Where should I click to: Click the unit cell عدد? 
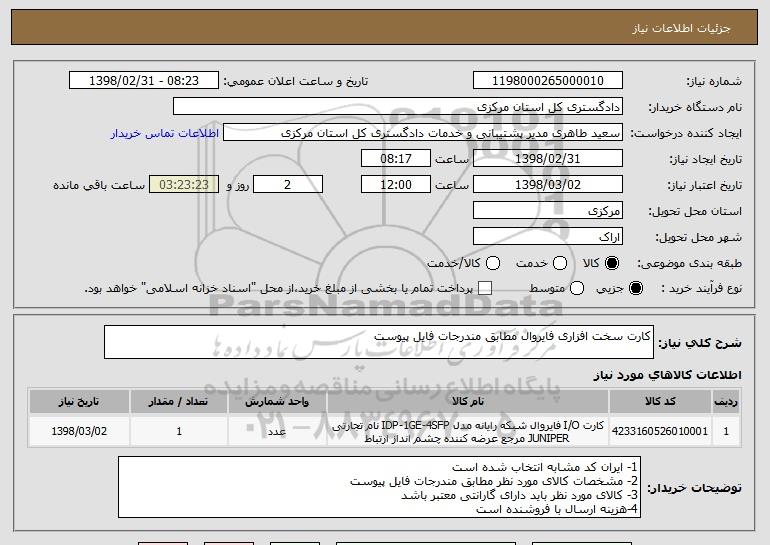click(x=277, y=431)
